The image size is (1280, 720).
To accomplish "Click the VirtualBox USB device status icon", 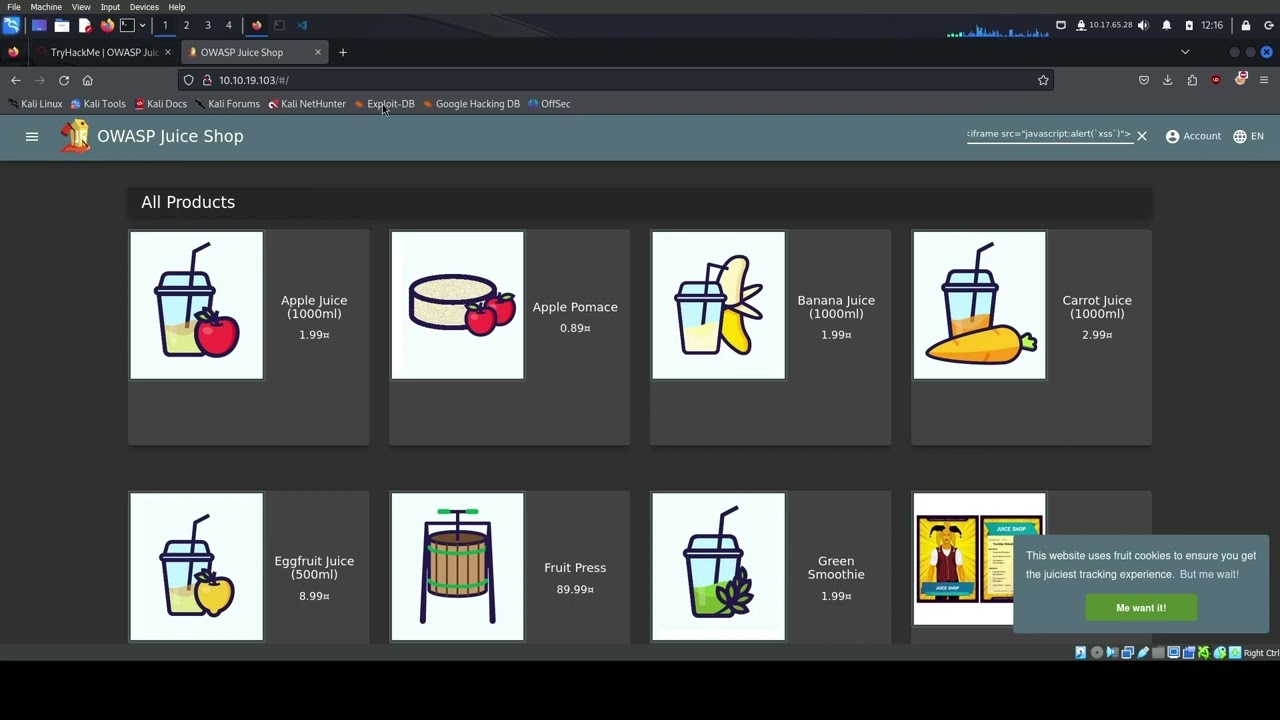I will [1143, 653].
